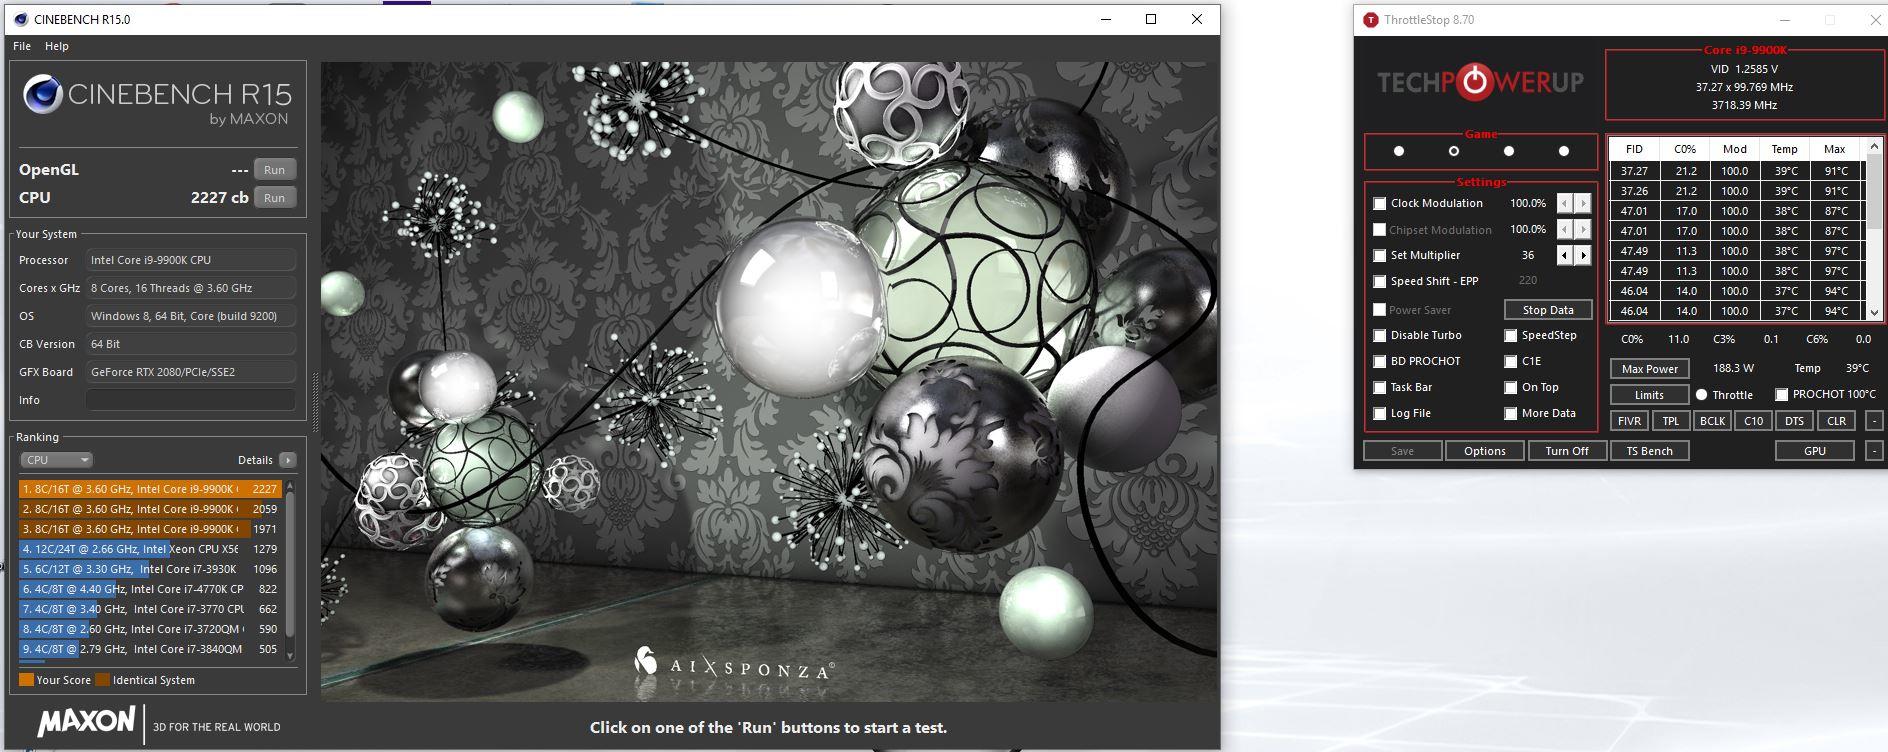Click the Cinebench app icon in title bar
Viewport: 1888px width, 752px height.
pos(20,19)
